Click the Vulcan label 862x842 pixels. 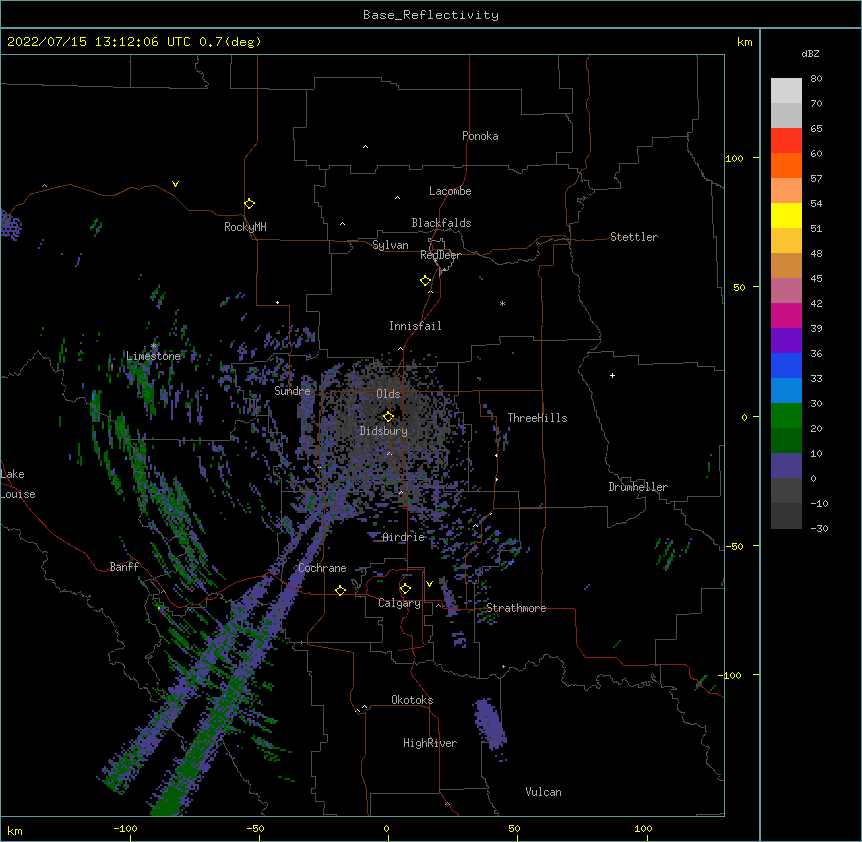coord(543,792)
